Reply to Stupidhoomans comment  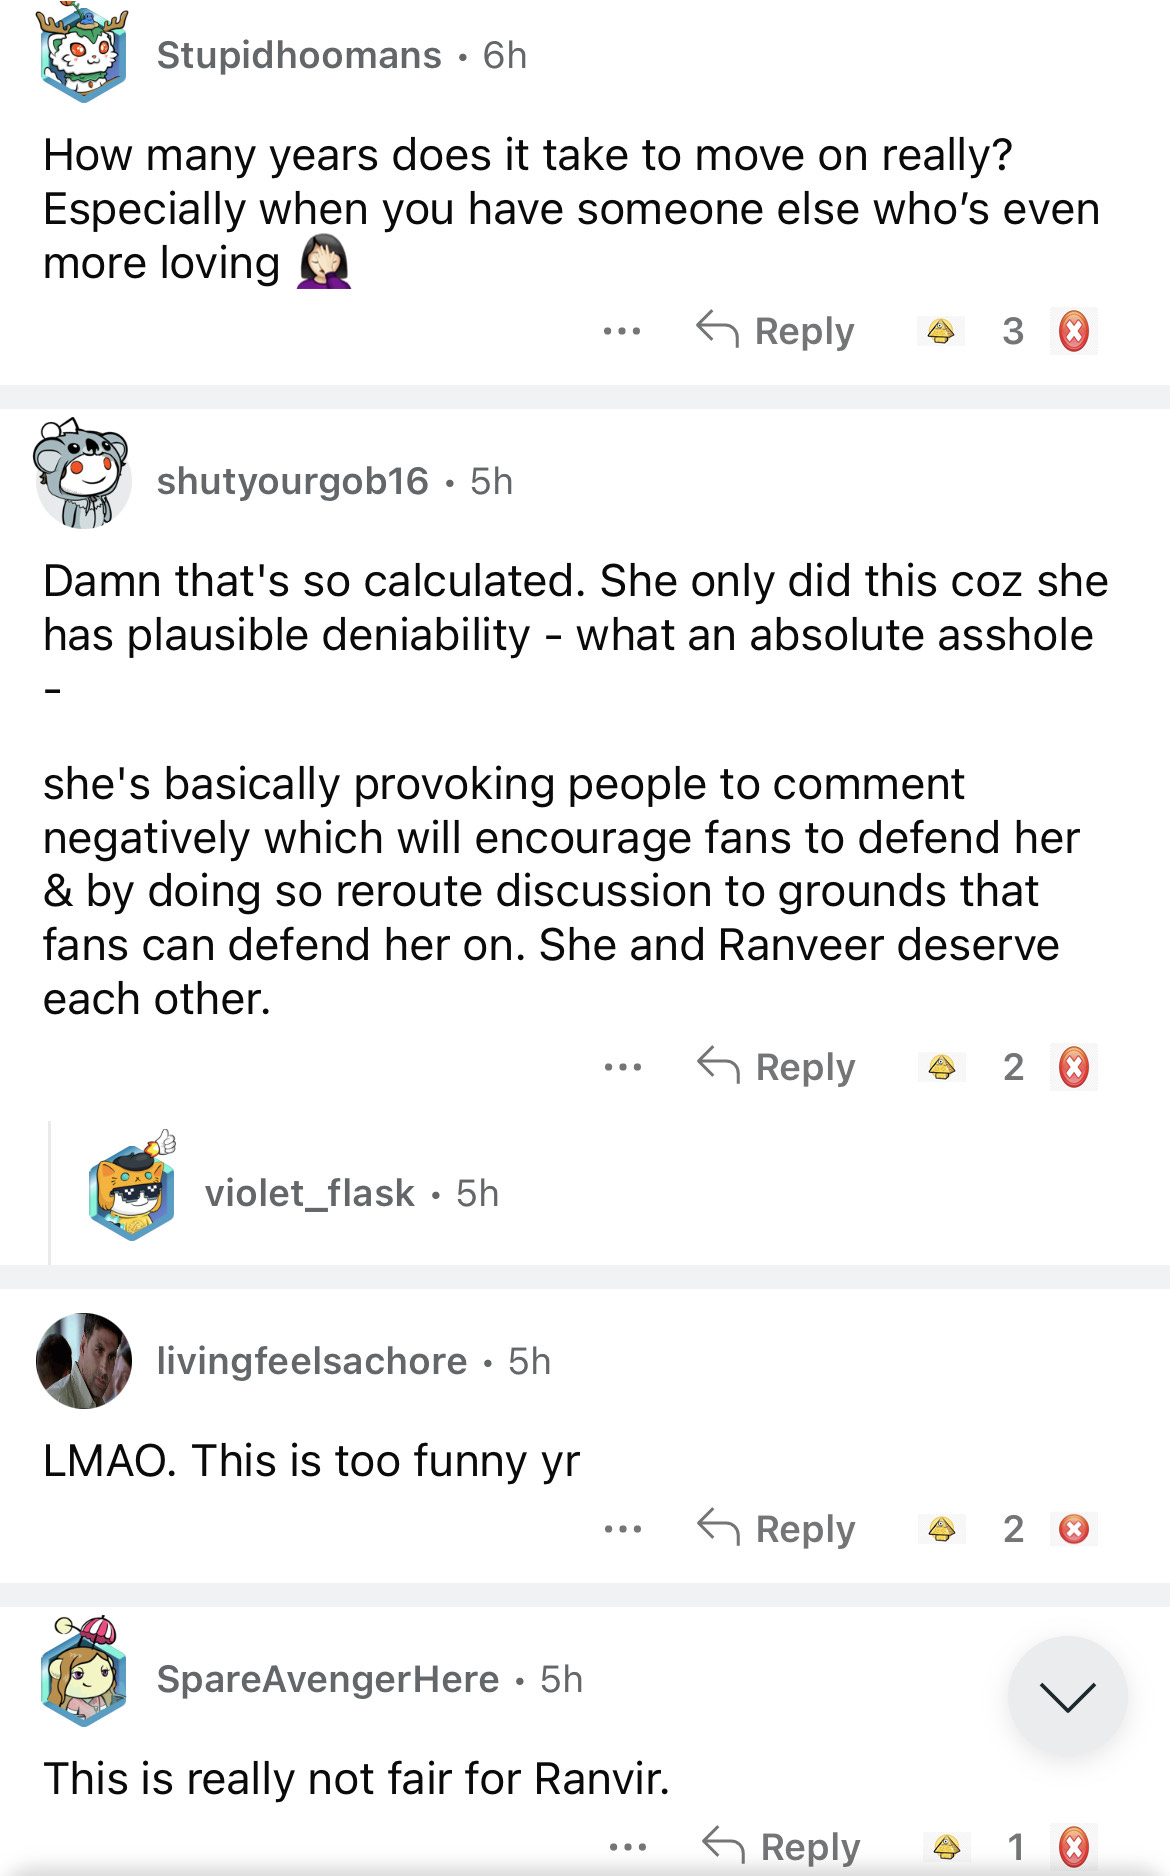point(776,331)
